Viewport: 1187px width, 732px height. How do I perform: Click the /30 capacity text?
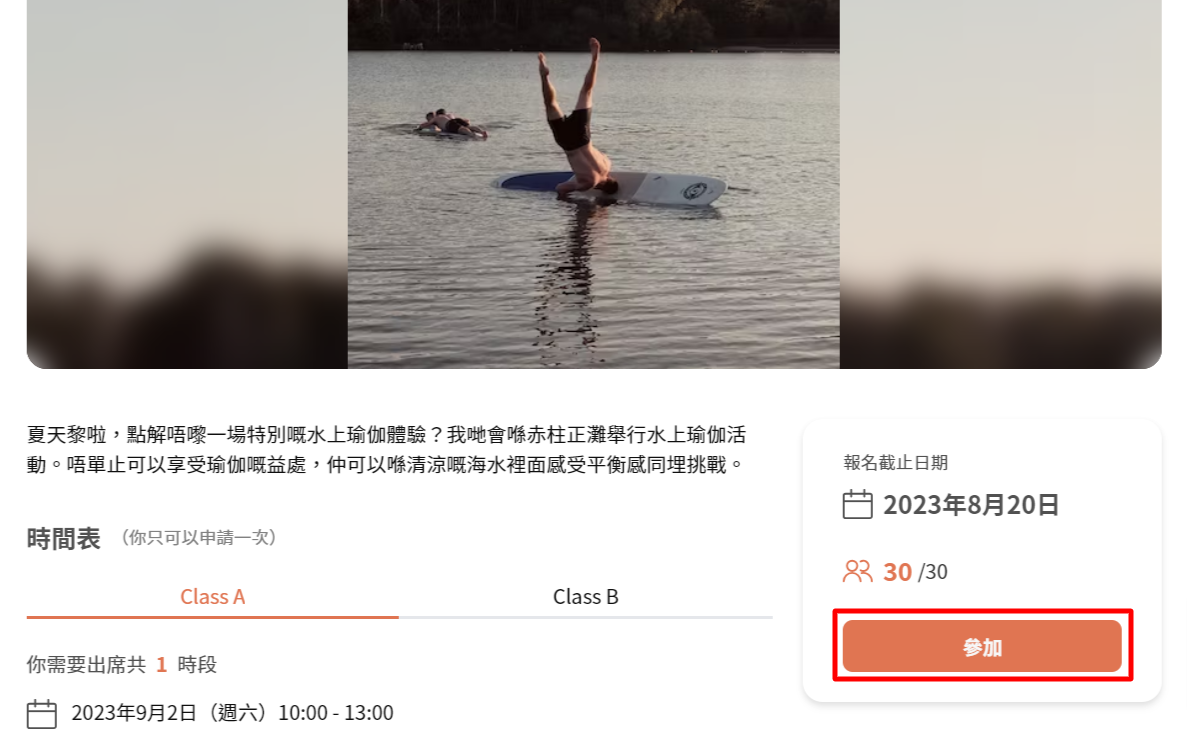pos(933,572)
